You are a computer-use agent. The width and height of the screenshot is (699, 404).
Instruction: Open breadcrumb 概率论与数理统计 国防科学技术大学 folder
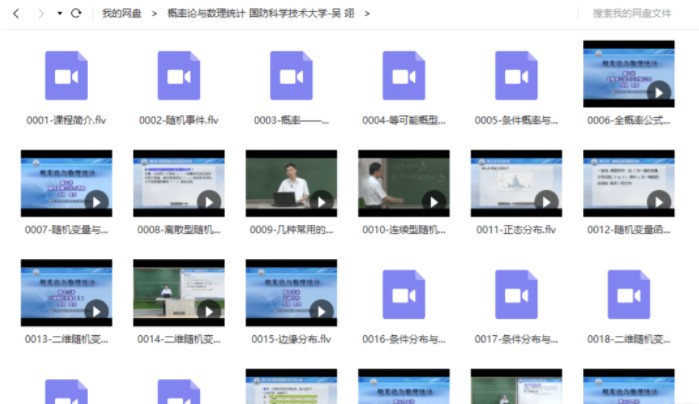(261, 13)
